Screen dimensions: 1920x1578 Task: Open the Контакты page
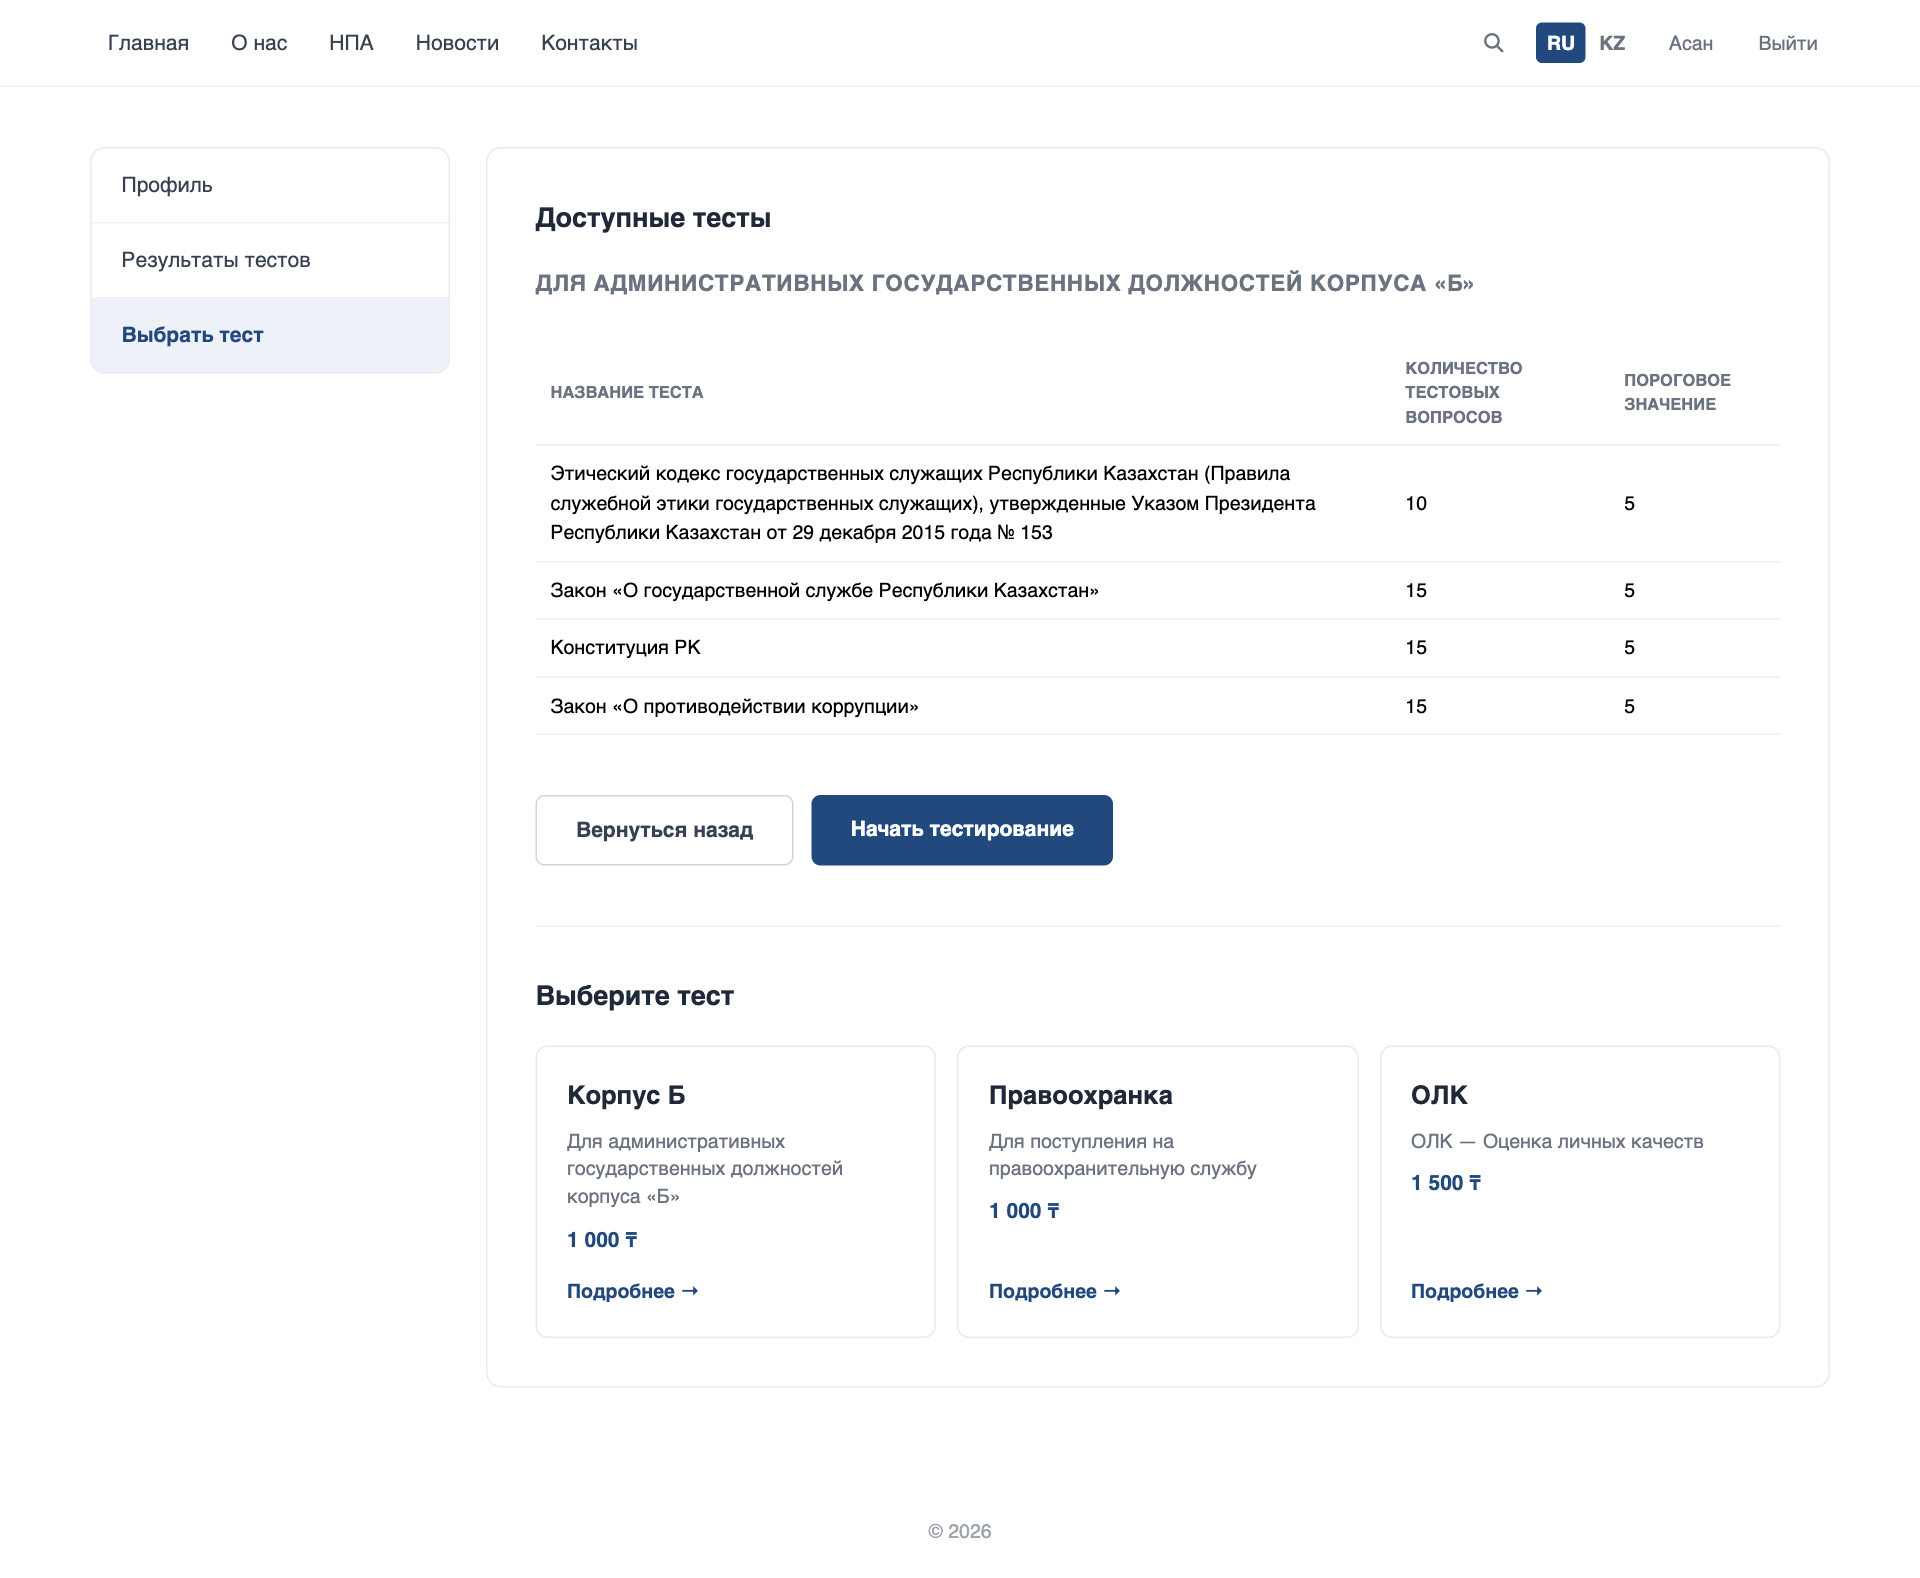[x=589, y=43]
